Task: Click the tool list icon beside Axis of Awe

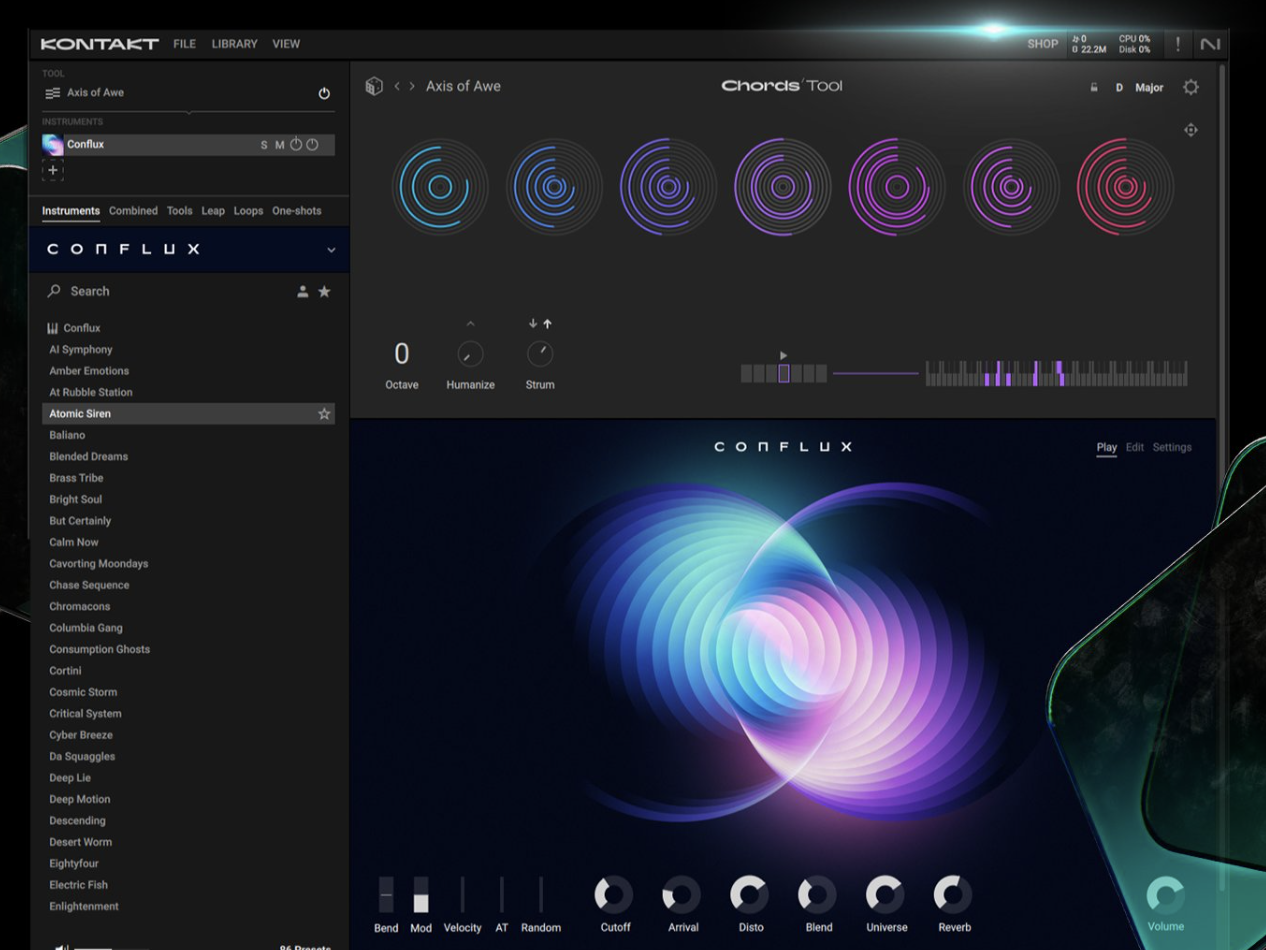Action: point(52,93)
